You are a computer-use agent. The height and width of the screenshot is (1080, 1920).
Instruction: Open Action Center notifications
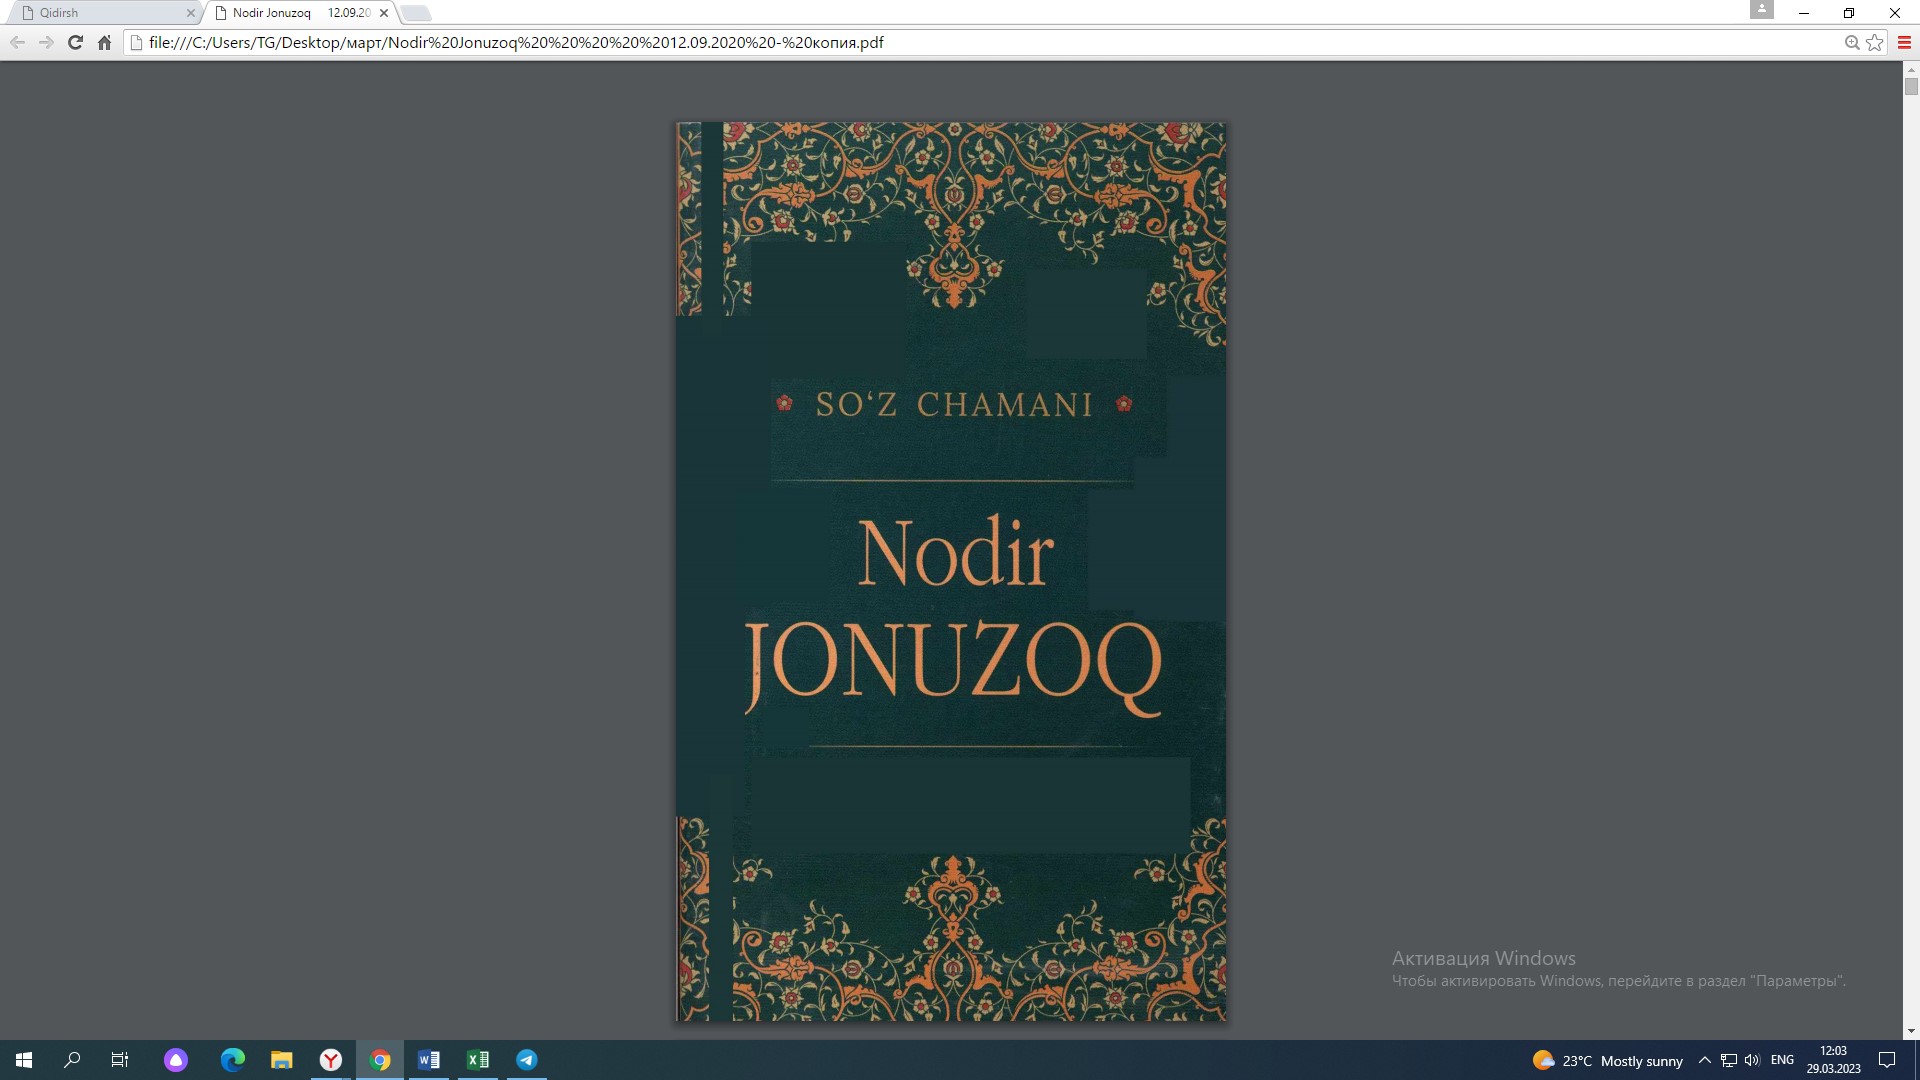click(1889, 1060)
